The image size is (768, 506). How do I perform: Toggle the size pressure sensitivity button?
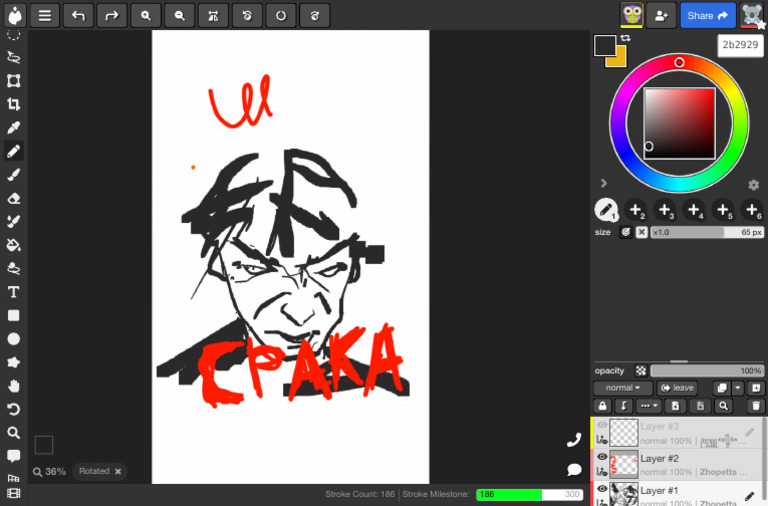tap(626, 232)
